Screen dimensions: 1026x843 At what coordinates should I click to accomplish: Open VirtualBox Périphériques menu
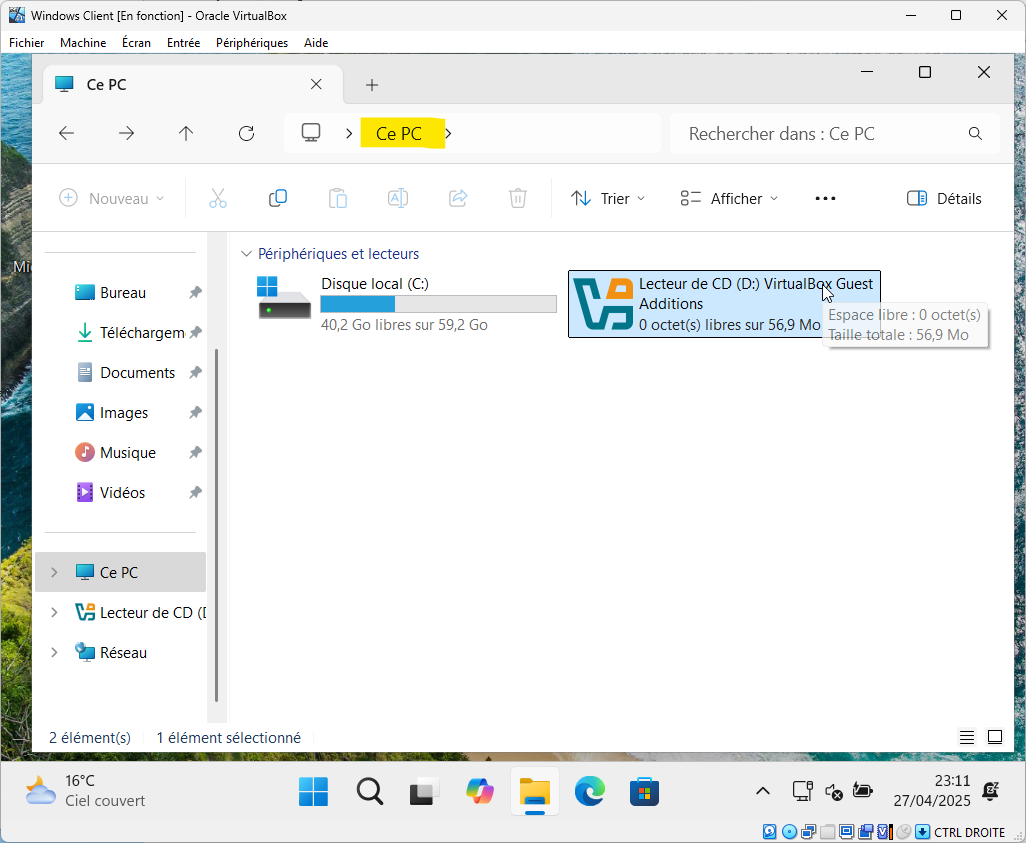pyautogui.click(x=252, y=43)
